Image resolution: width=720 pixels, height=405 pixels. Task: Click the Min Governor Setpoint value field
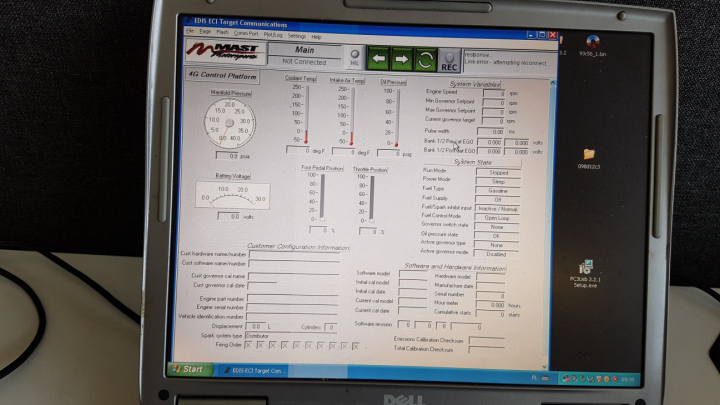(x=494, y=102)
